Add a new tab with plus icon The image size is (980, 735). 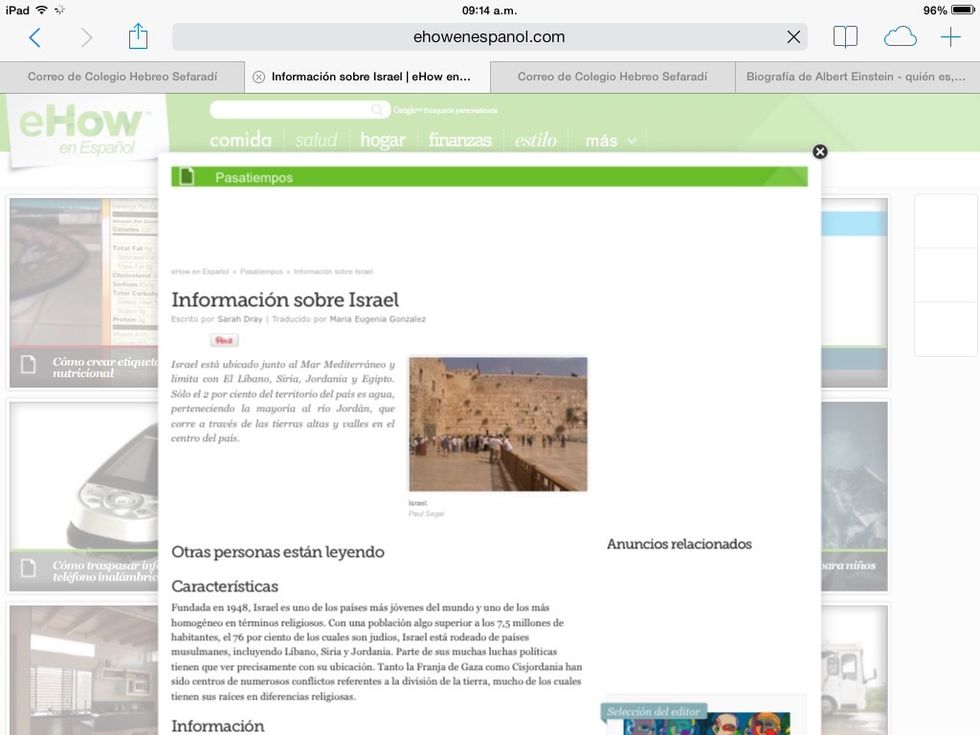[x=950, y=37]
